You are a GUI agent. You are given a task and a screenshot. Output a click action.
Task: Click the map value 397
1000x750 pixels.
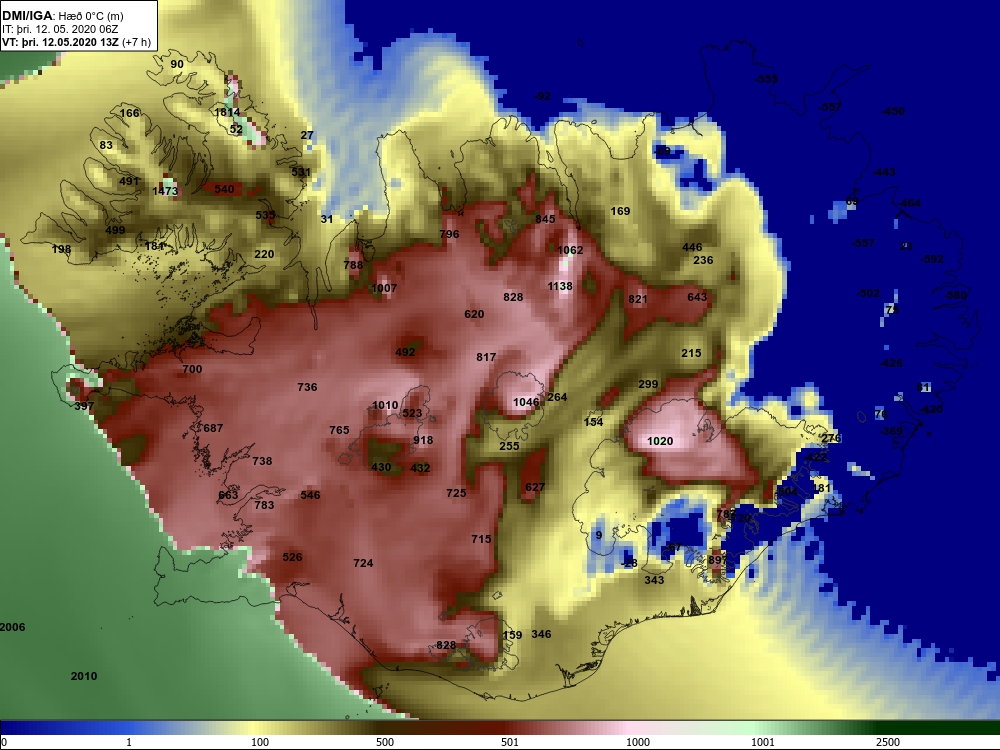pos(84,406)
